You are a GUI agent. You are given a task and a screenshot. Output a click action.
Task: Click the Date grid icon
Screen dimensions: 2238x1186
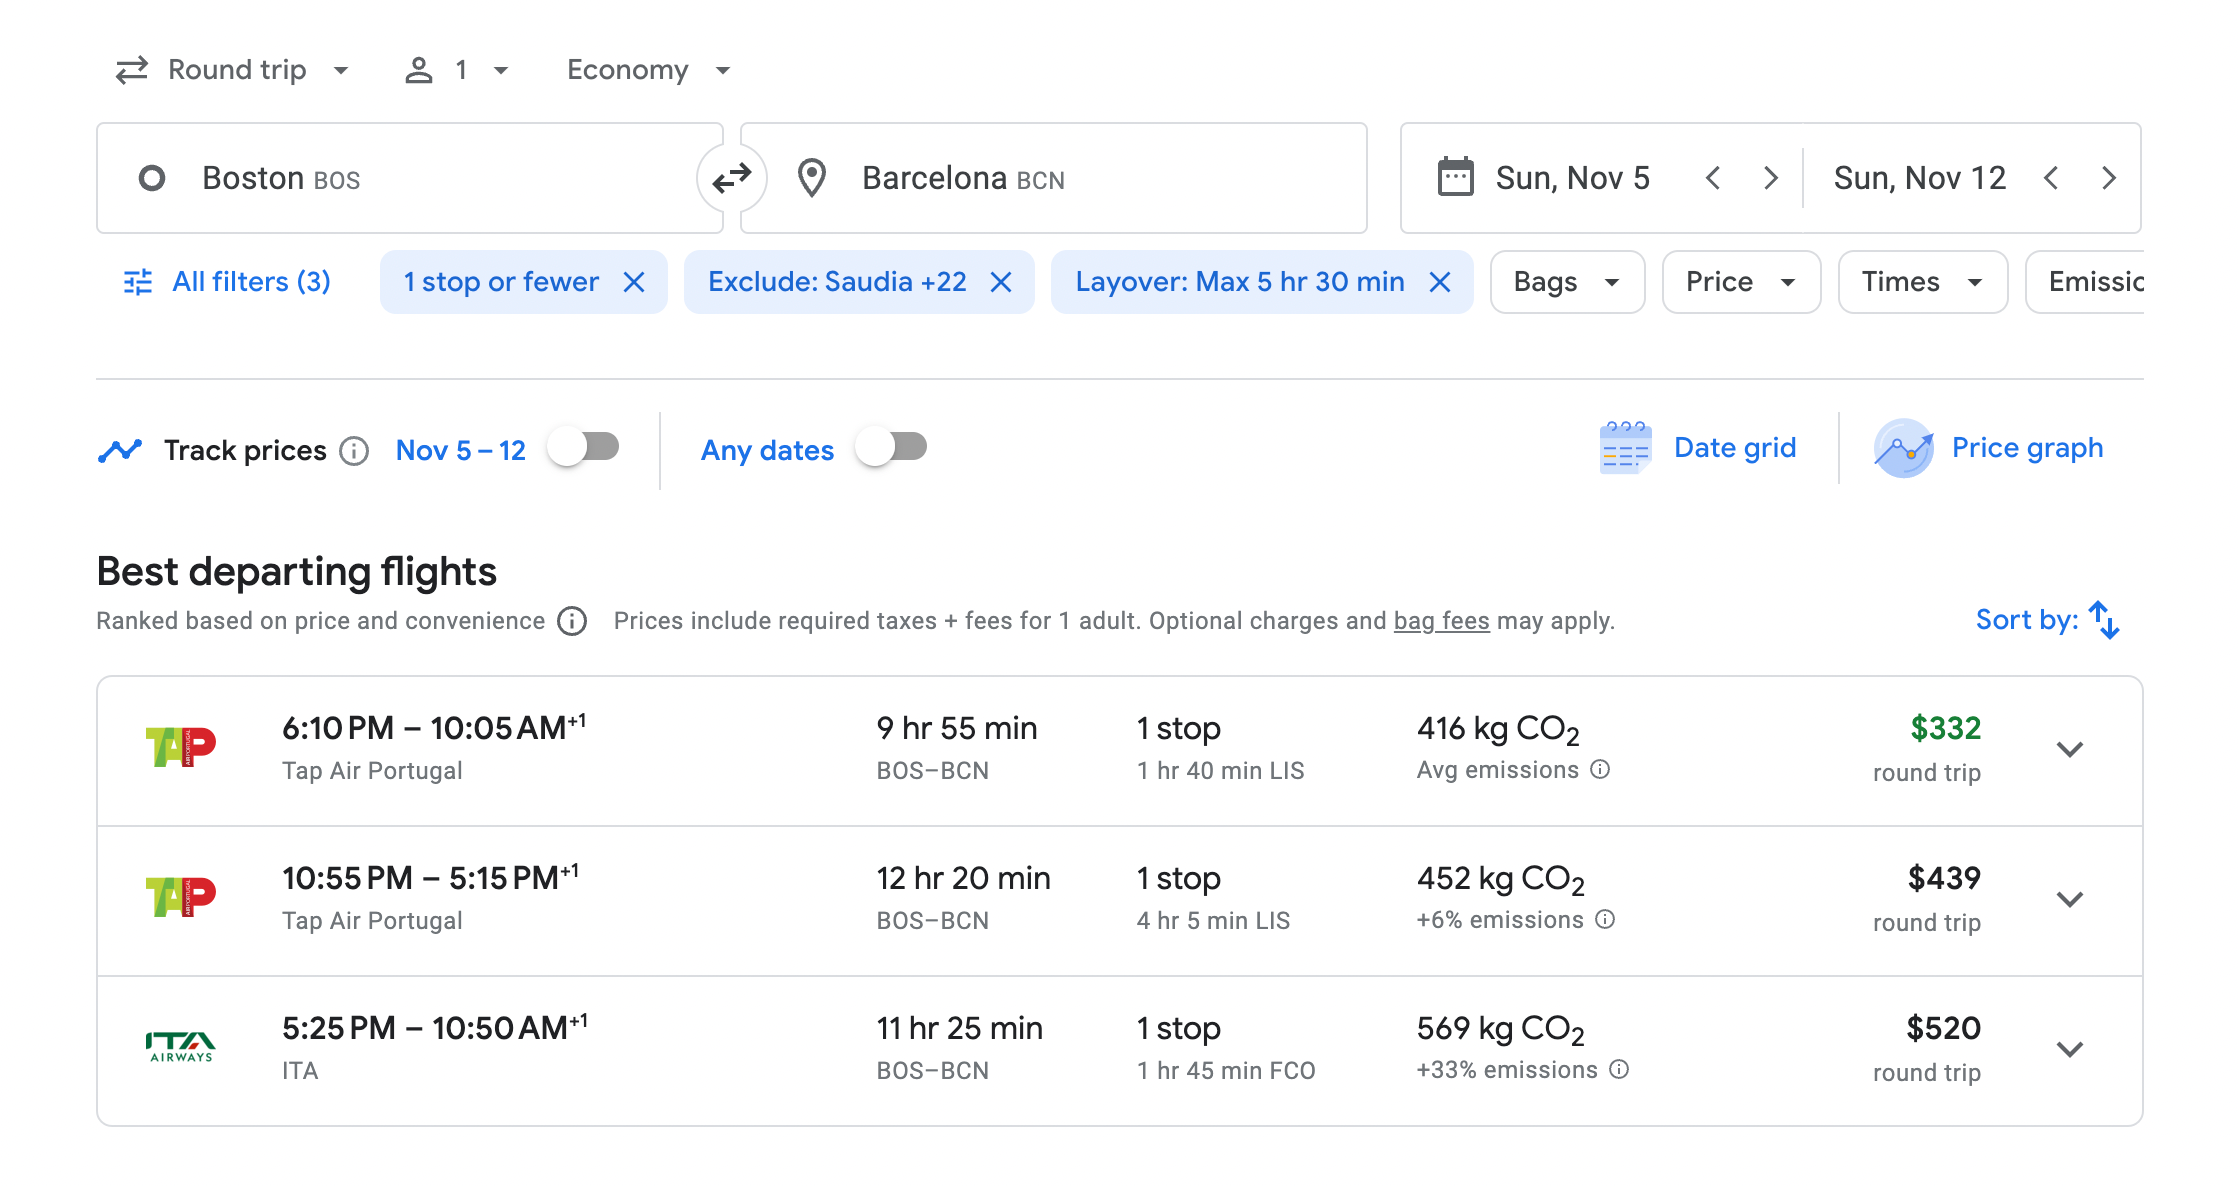(1625, 448)
